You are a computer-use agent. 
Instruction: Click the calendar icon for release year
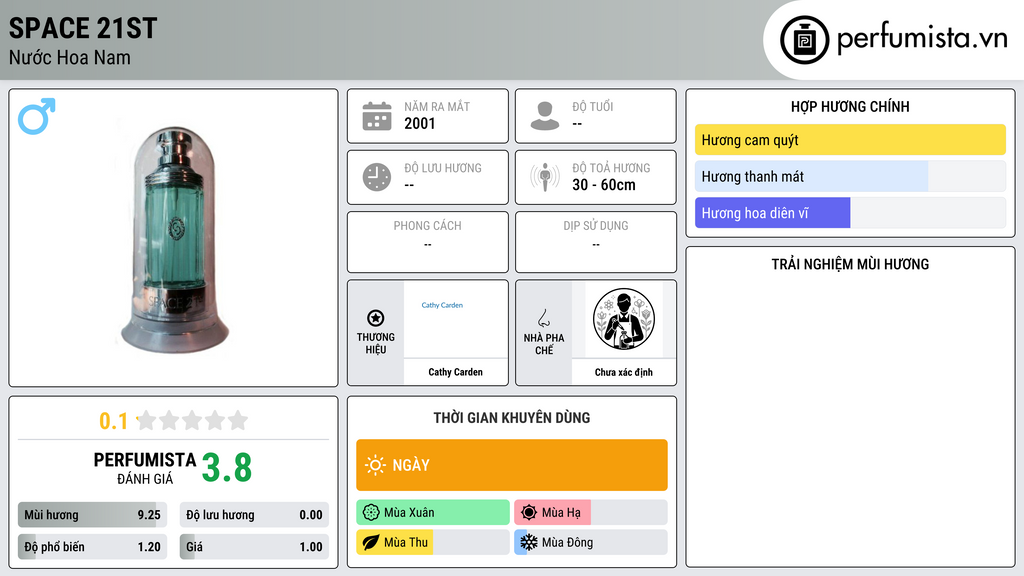tap(377, 116)
